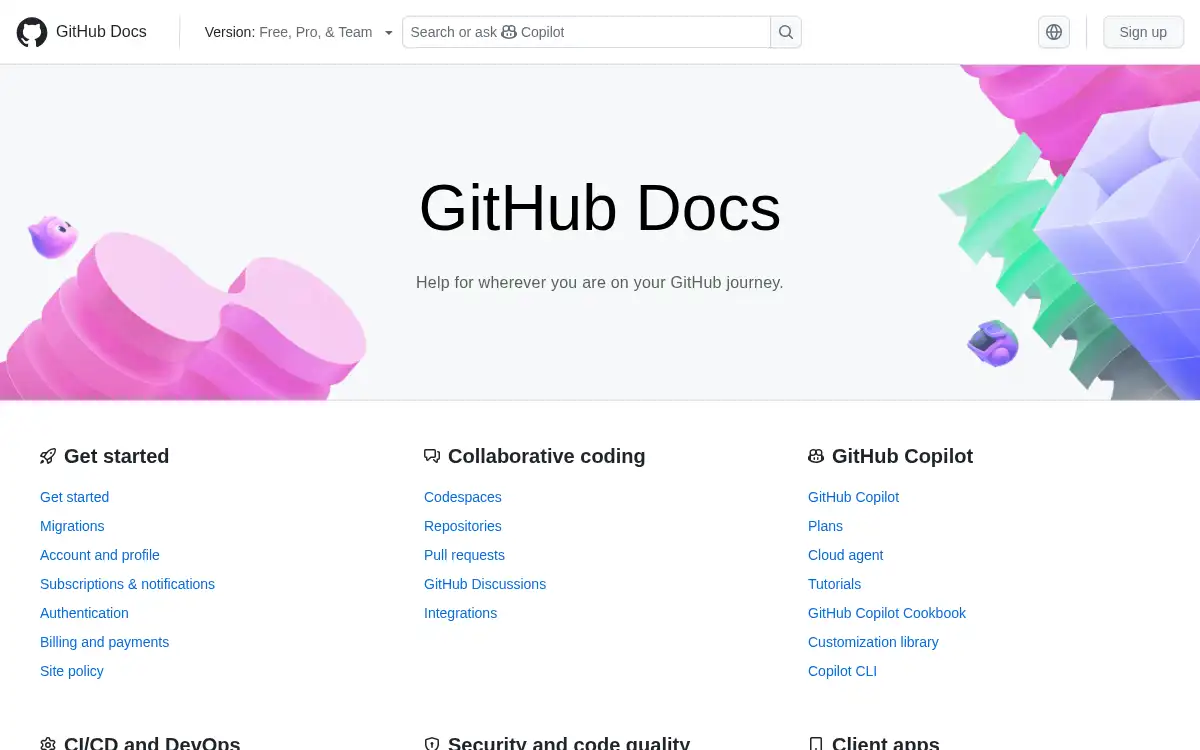The height and width of the screenshot is (750, 1200).
Task: Open the Copilot CLI link
Action: (x=842, y=671)
